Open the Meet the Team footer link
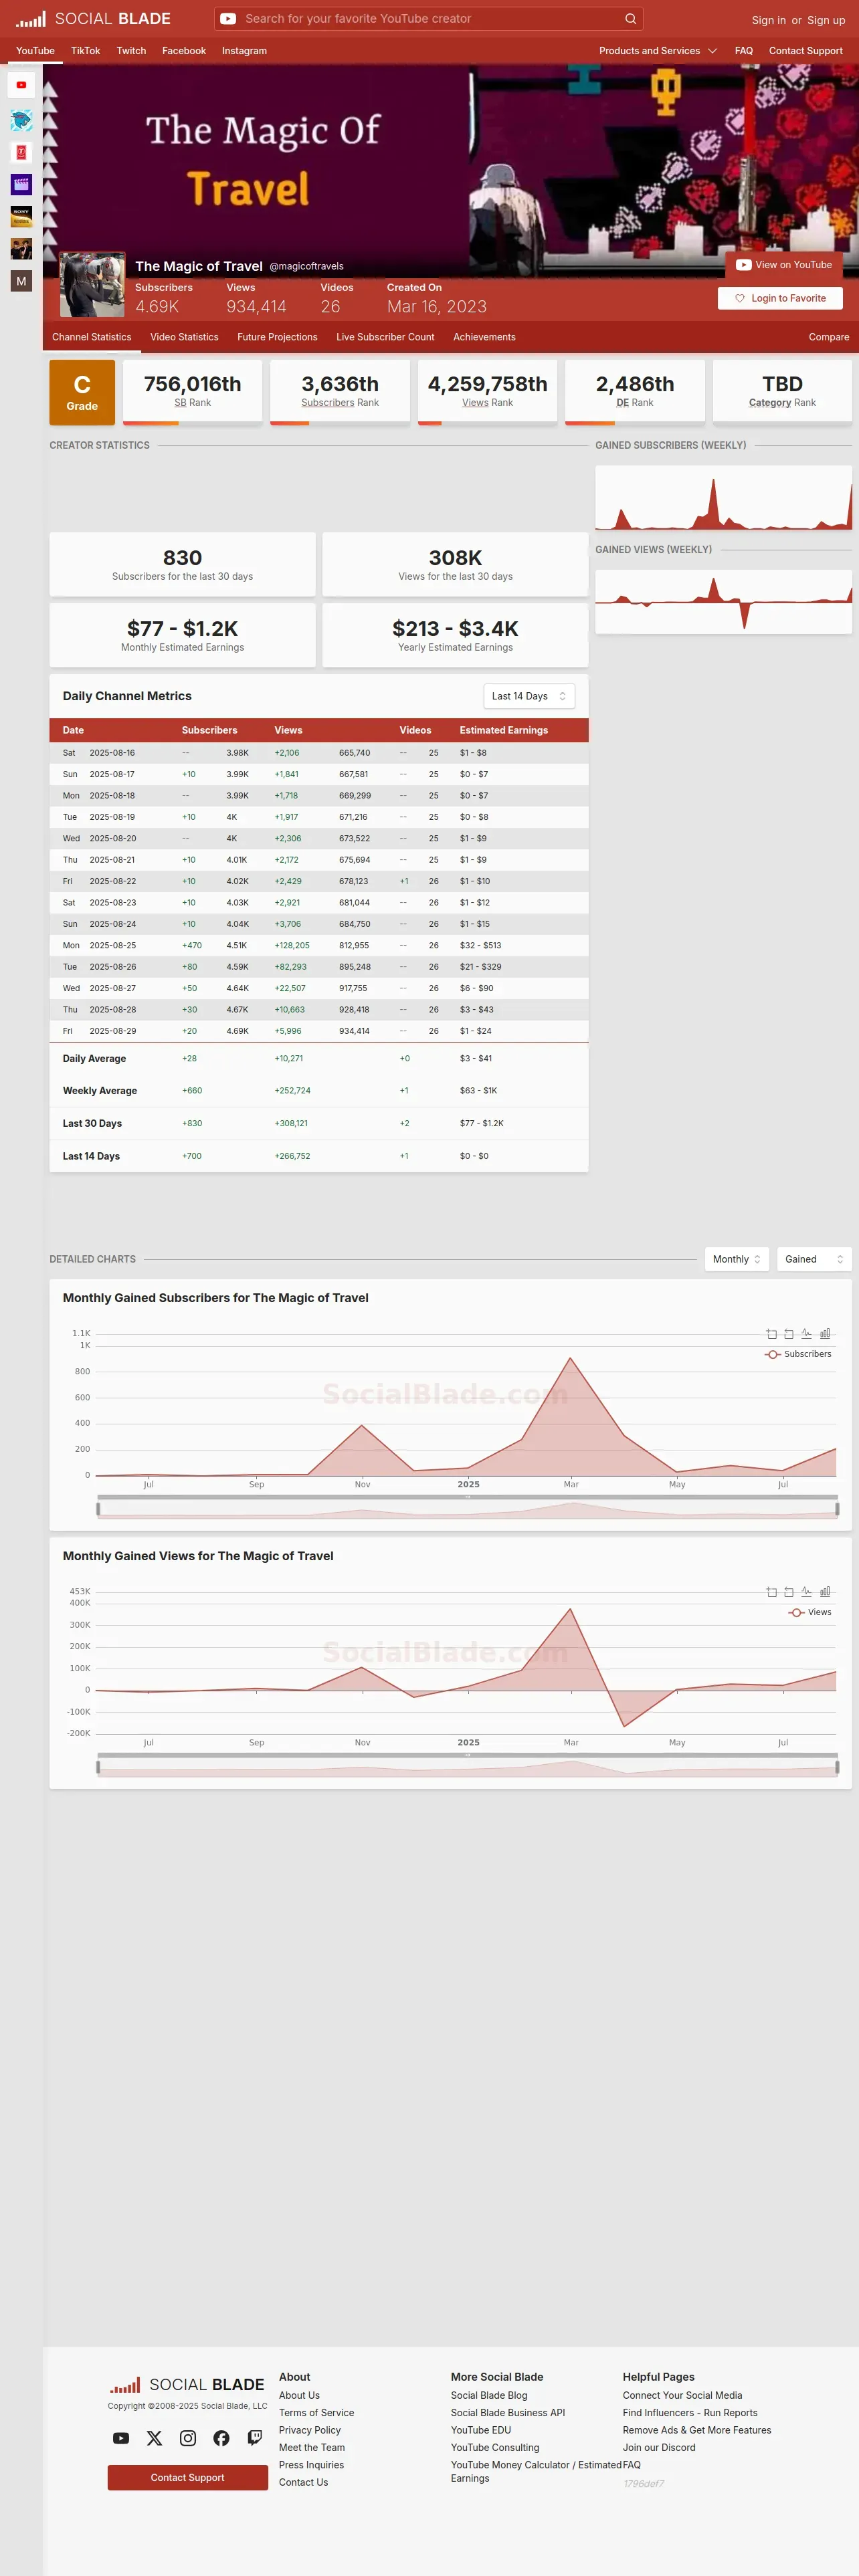Screen dimensions: 859x2576 pos(312,2448)
